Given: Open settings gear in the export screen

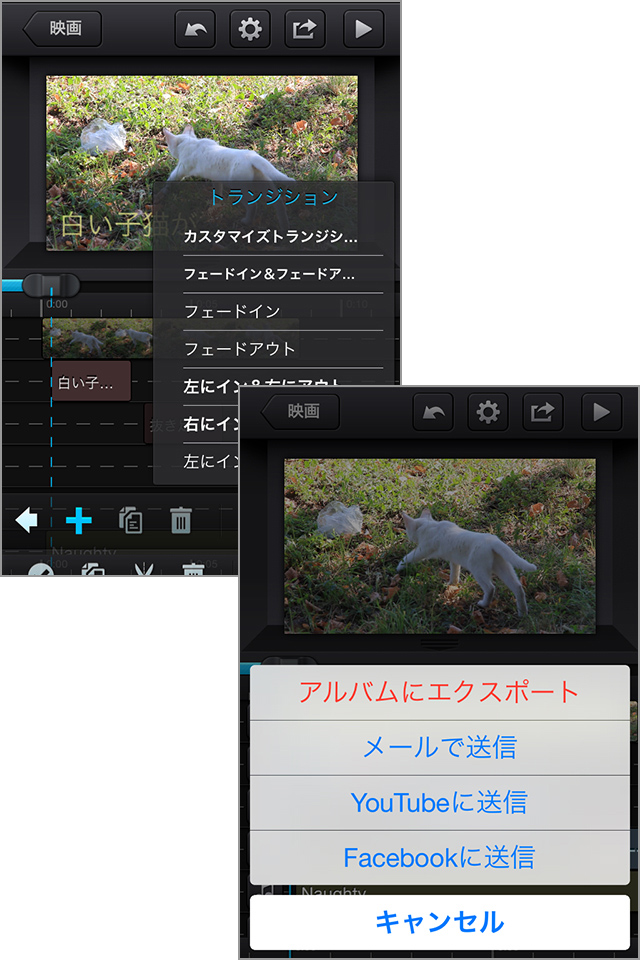Looking at the screenshot, I should pyautogui.click(x=488, y=412).
